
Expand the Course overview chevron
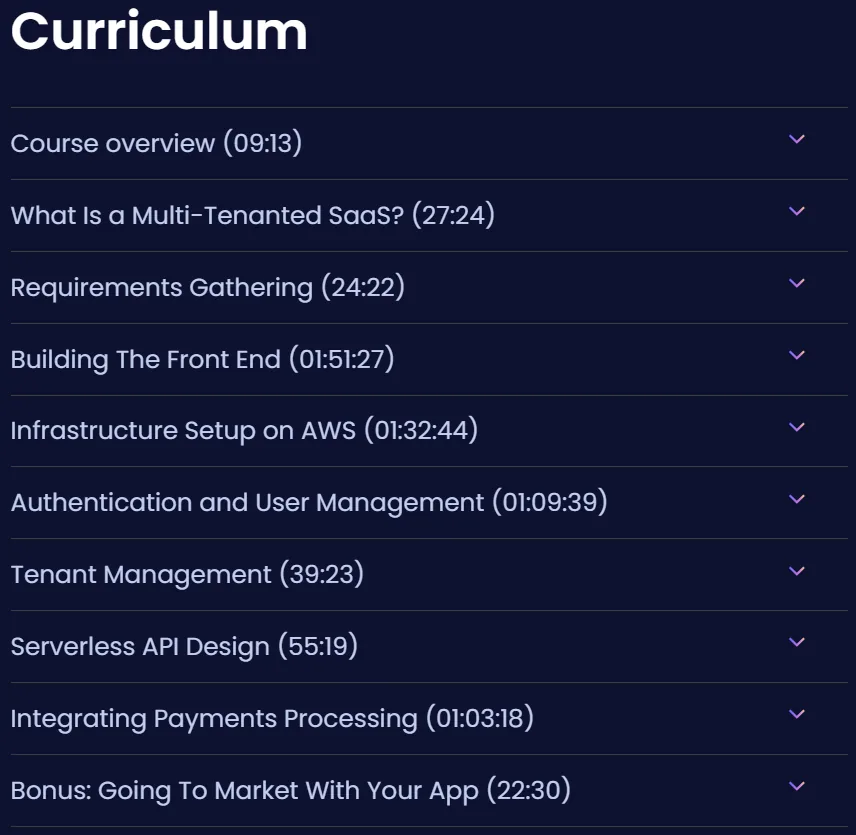pyautogui.click(x=796, y=139)
